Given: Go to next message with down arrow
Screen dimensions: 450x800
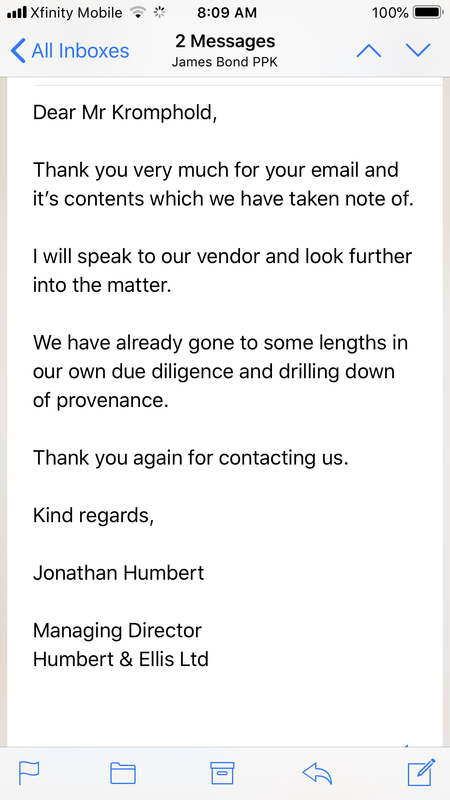Looking at the screenshot, I should click(x=418, y=50).
